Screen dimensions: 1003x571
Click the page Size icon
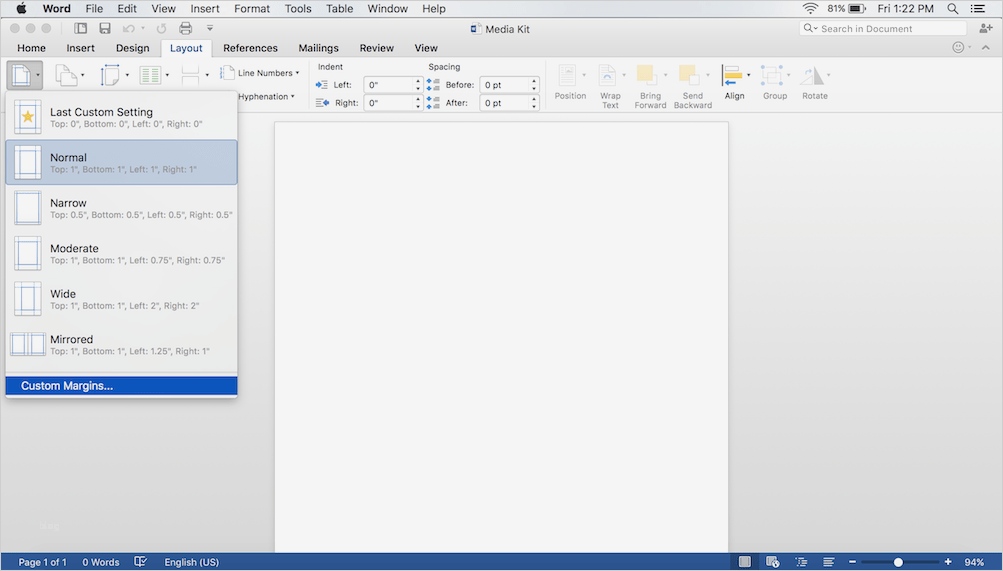click(x=110, y=75)
